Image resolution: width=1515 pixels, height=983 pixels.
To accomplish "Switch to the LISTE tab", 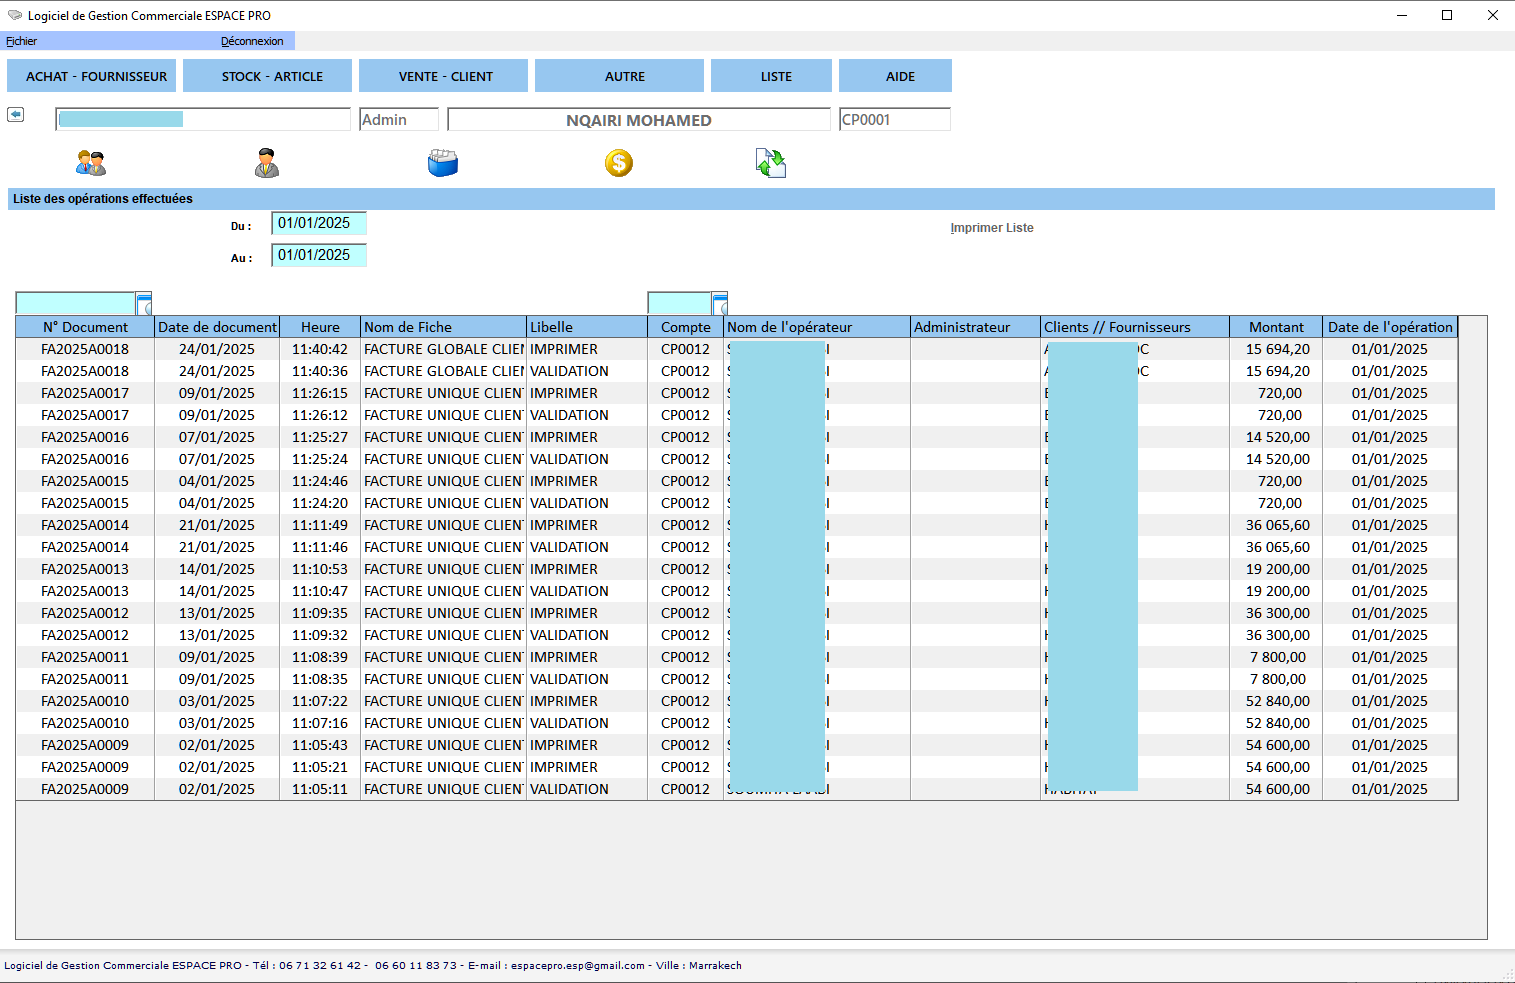I will [x=772, y=76].
